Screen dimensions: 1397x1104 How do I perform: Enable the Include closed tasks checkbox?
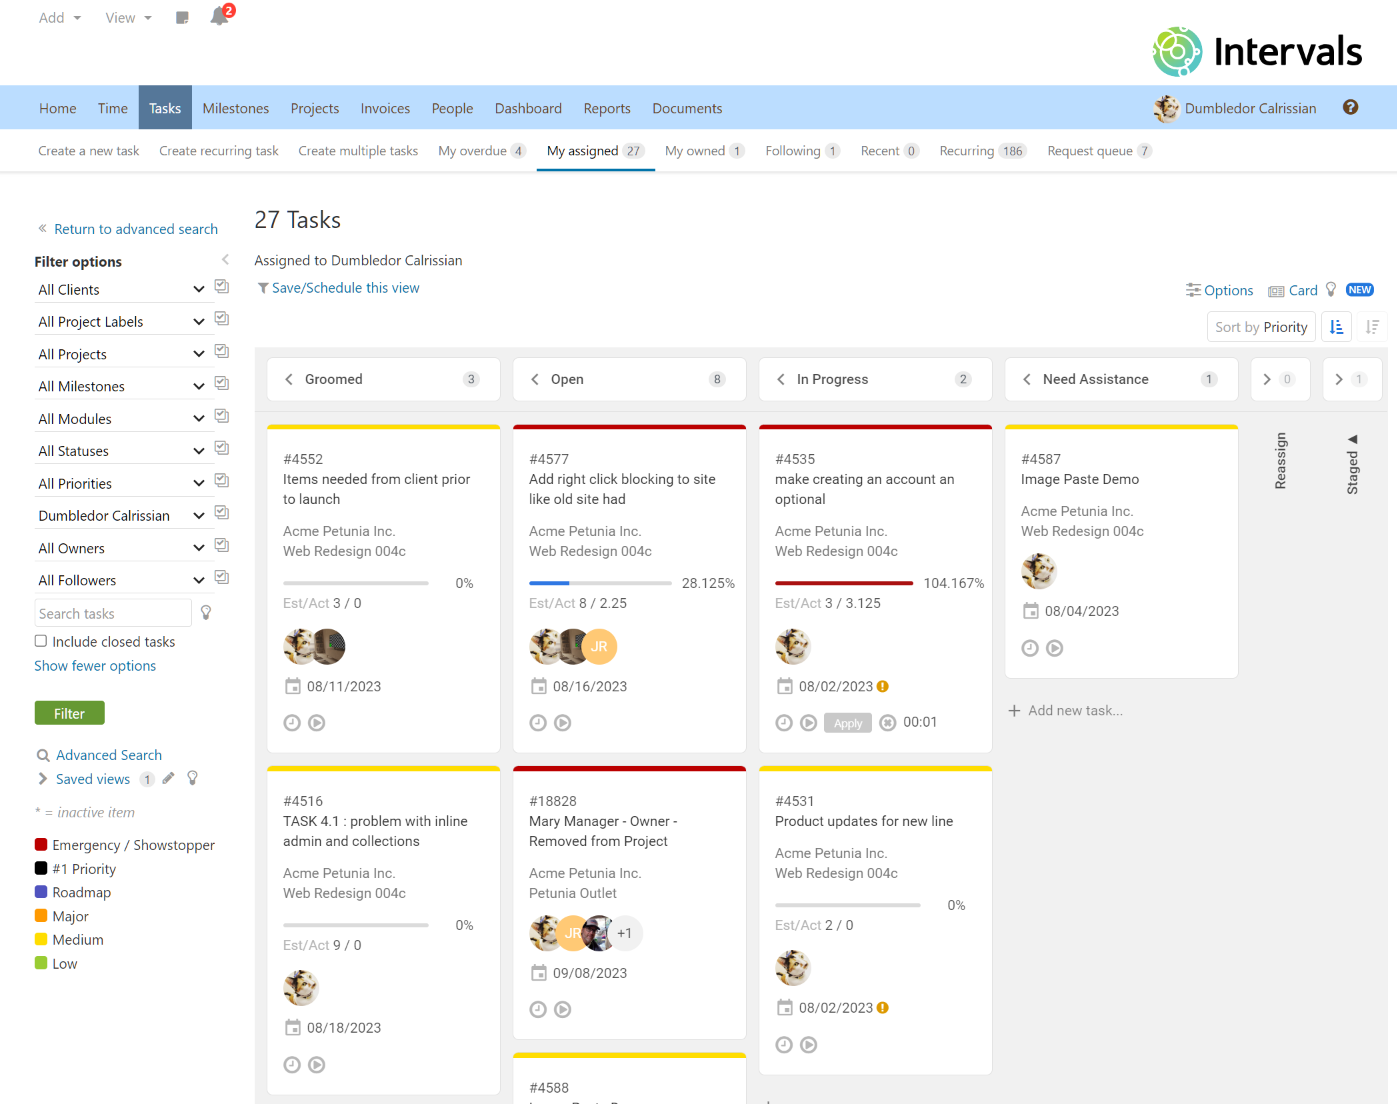(40, 640)
